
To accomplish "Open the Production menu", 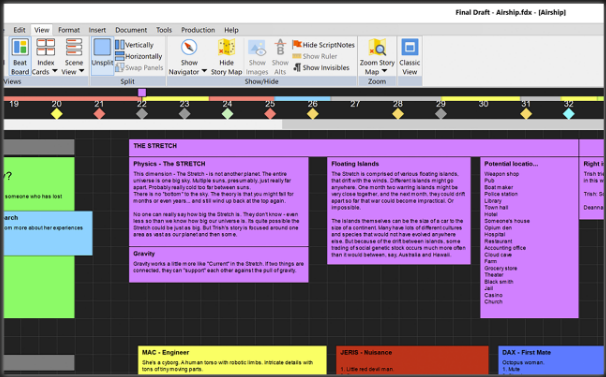I will click(198, 30).
